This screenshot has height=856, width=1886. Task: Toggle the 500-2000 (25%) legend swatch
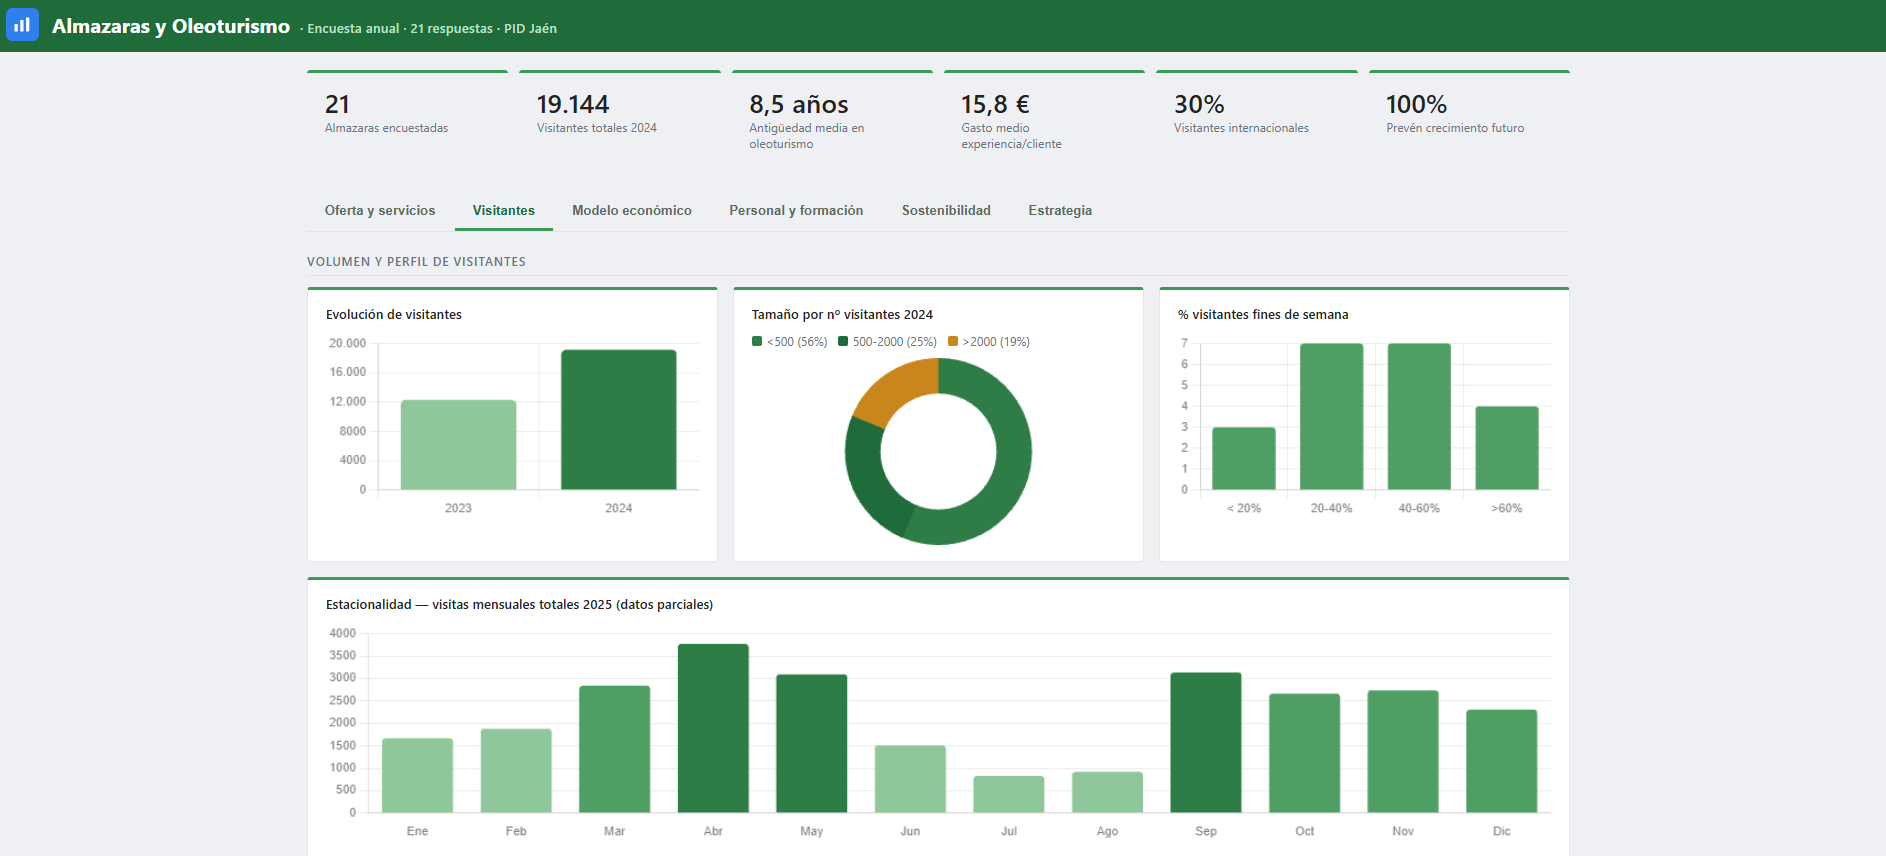click(843, 341)
